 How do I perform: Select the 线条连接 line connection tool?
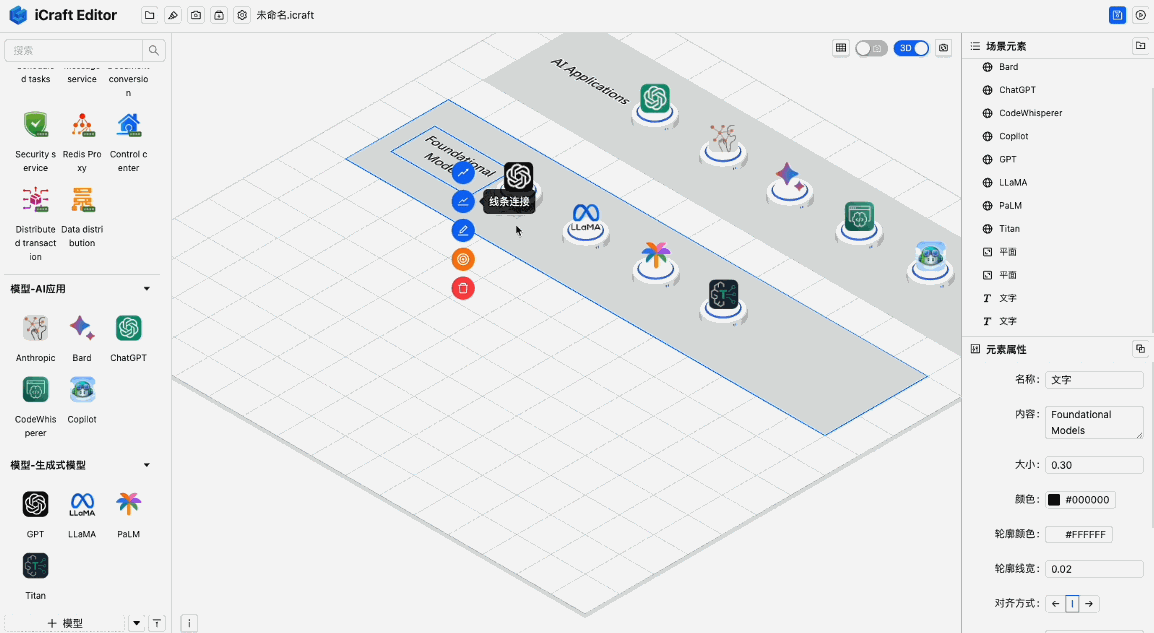point(463,200)
